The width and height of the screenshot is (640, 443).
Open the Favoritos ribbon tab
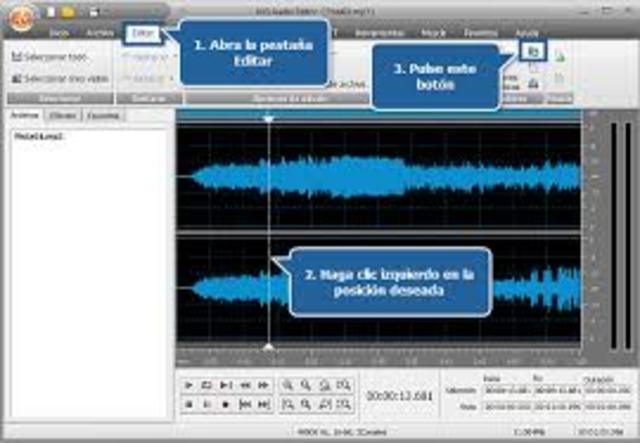(x=481, y=33)
